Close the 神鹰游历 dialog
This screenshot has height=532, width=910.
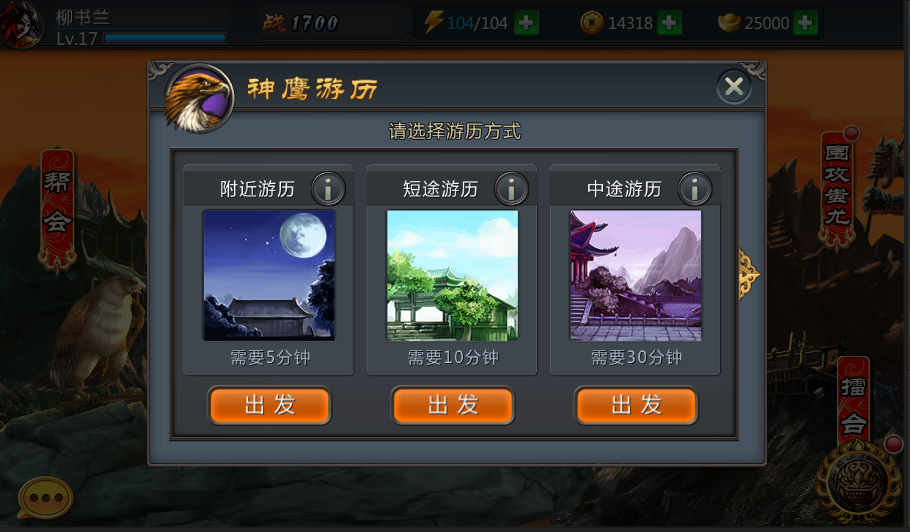pos(734,87)
